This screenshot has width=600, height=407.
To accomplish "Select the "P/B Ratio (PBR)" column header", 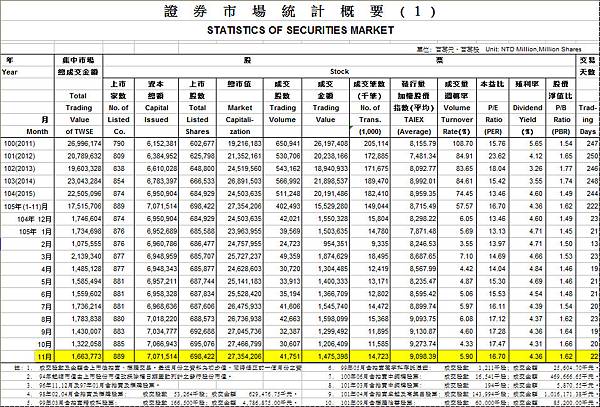I will click(x=562, y=119).
